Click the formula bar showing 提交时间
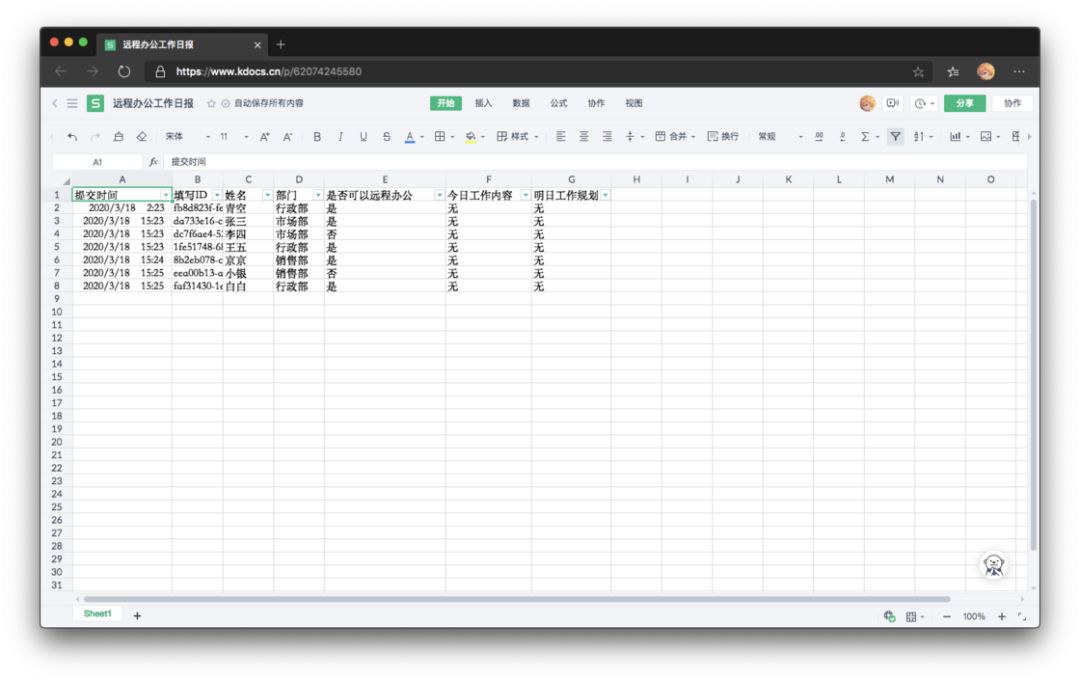1080x681 pixels. coord(596,162)
